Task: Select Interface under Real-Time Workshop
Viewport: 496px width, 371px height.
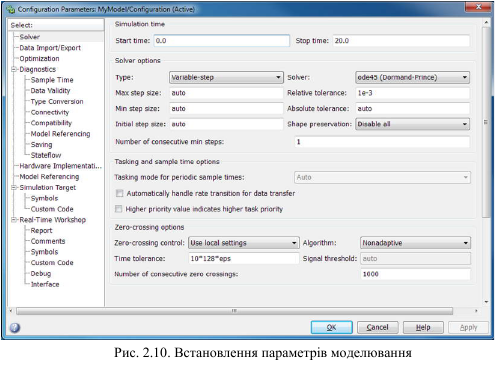Action: 45,284
